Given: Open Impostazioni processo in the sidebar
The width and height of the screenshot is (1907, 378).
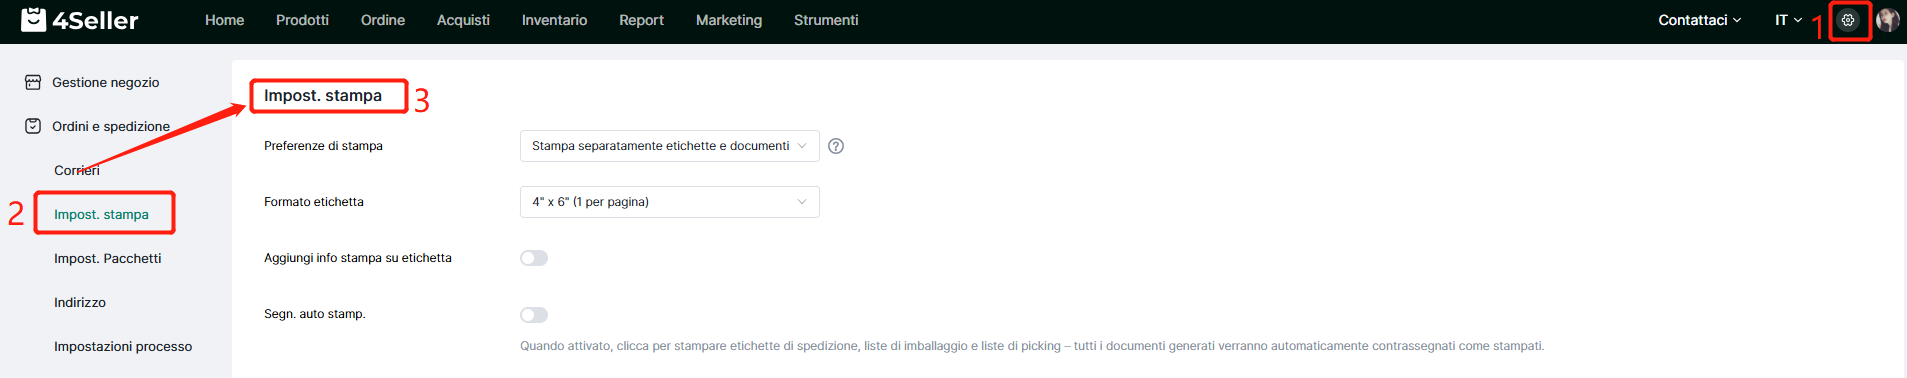Looking at the screenshot, I should click(123, 346).
